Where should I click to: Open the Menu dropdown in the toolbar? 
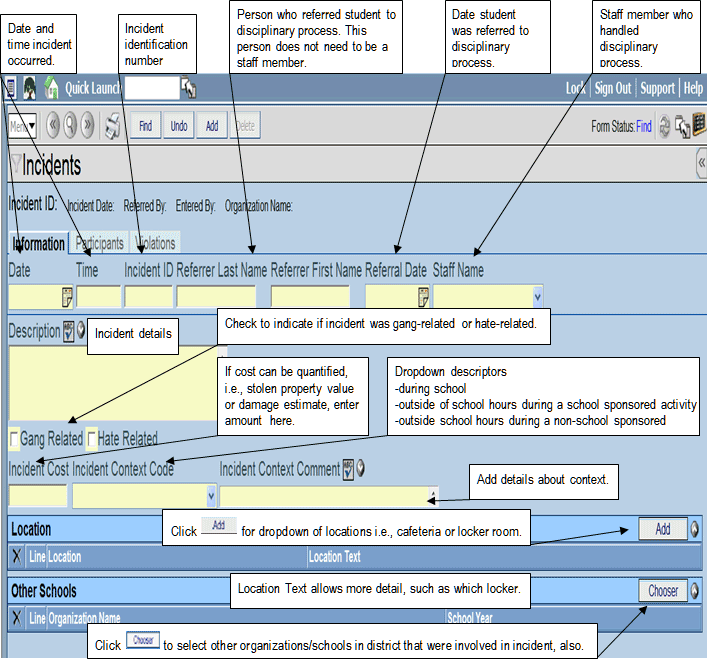pos(22,126)
